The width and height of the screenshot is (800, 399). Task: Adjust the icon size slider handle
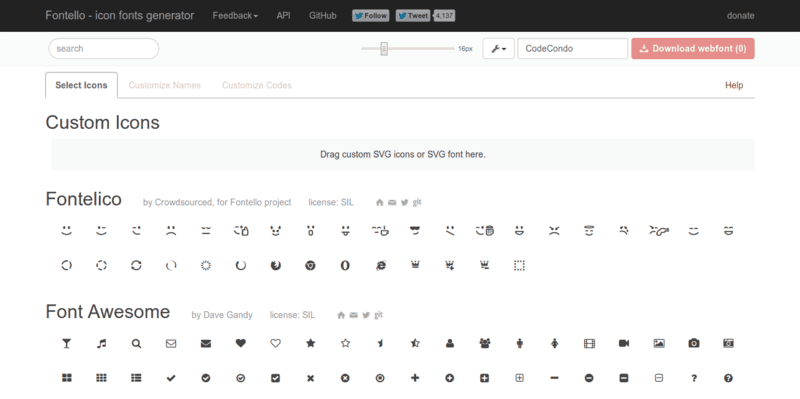(x=384, y=48)
